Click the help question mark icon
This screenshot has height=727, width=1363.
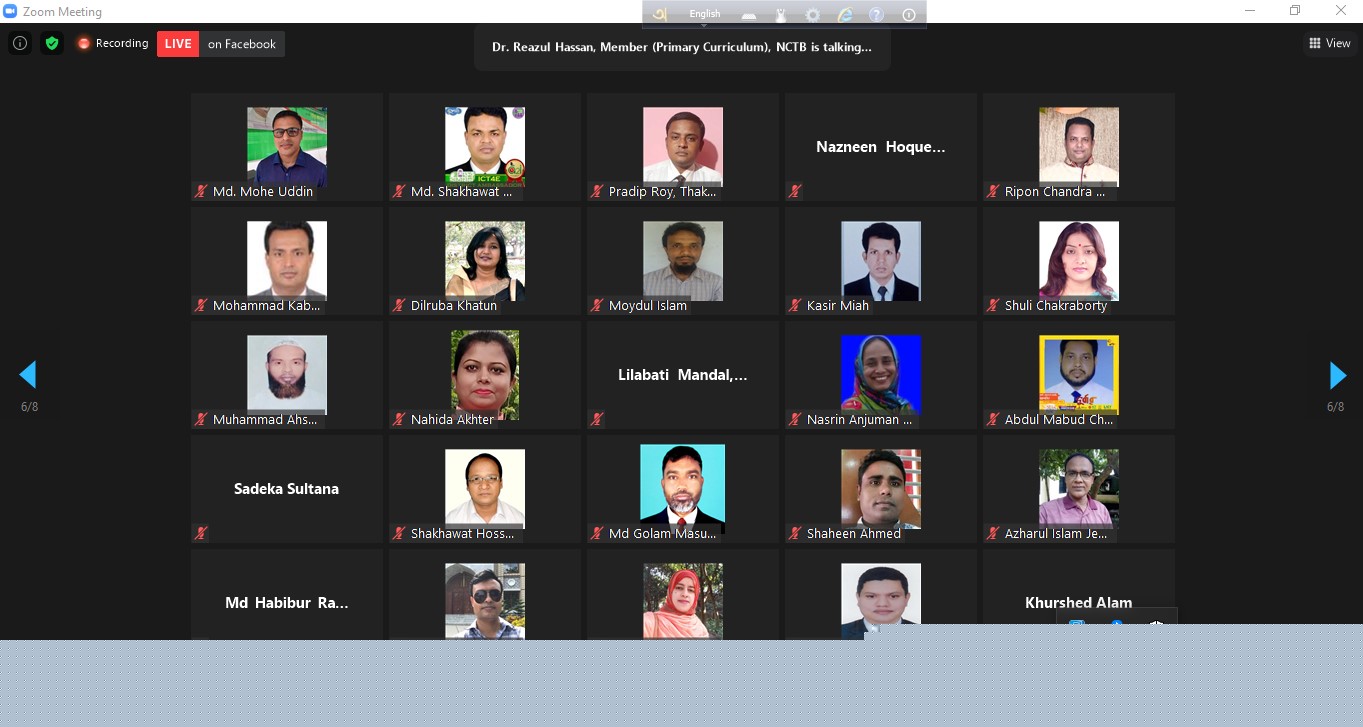coord(876,15)
